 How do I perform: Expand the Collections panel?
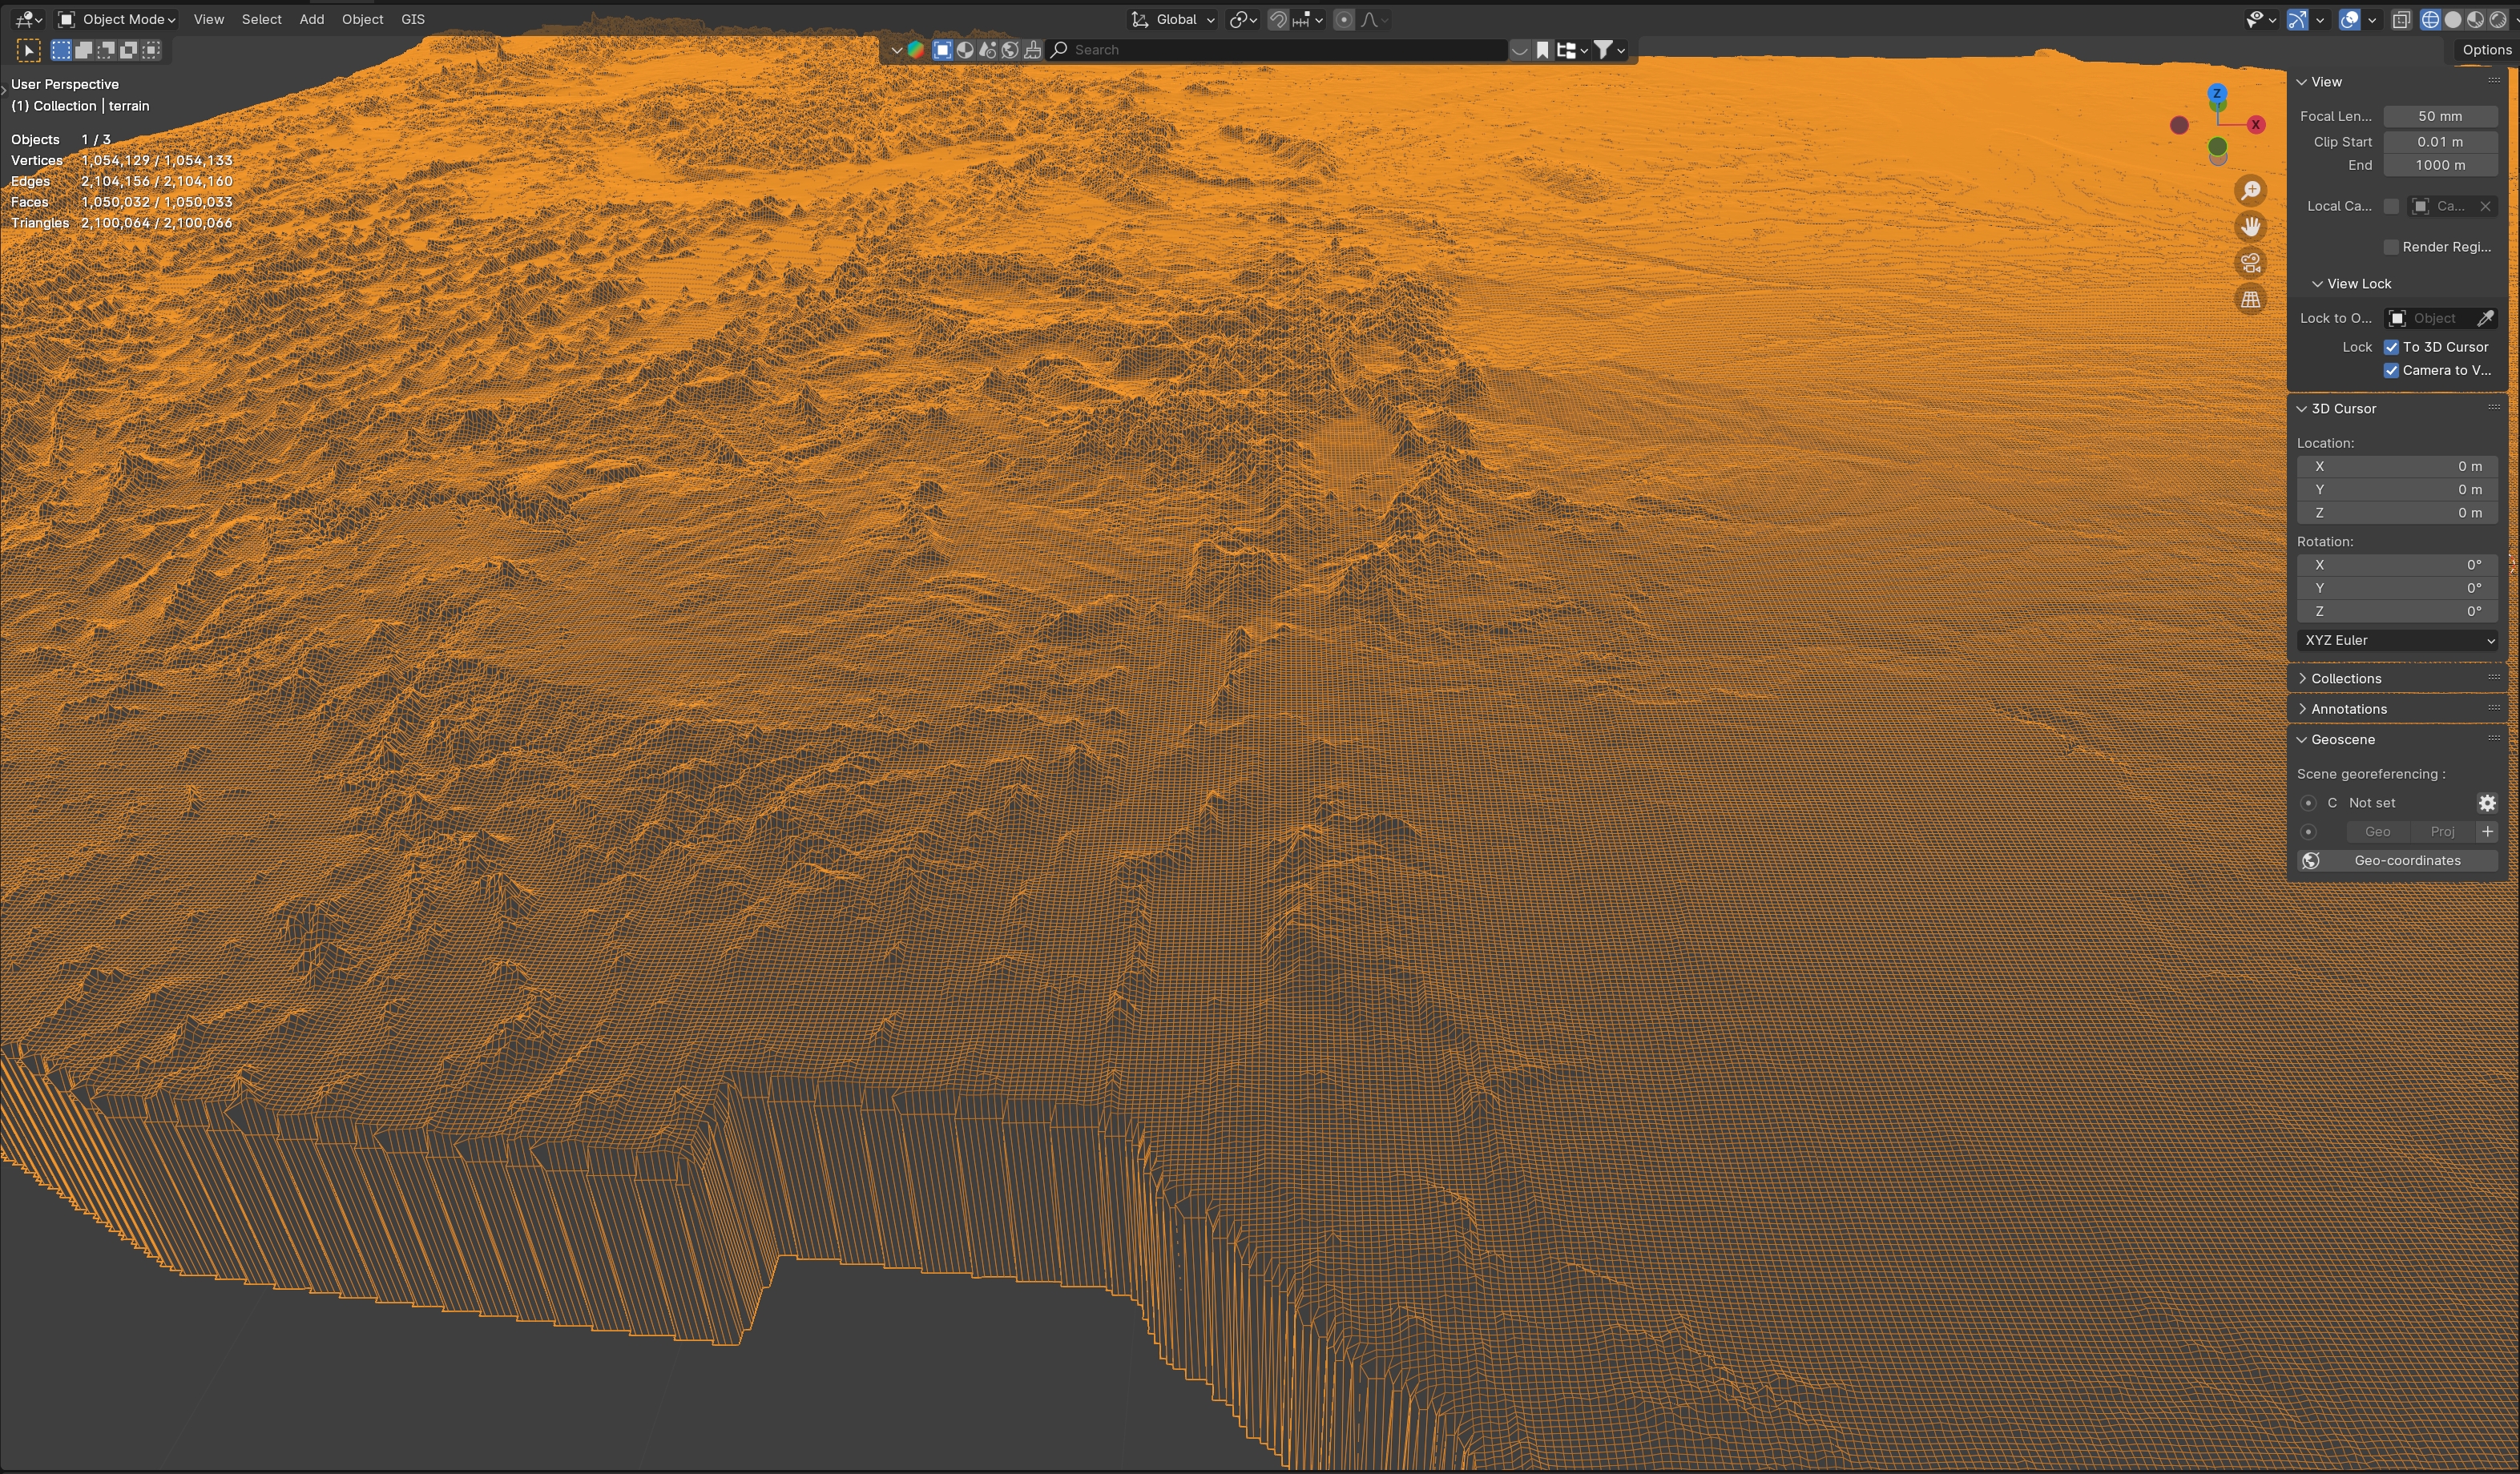[x=2345, y=678]
